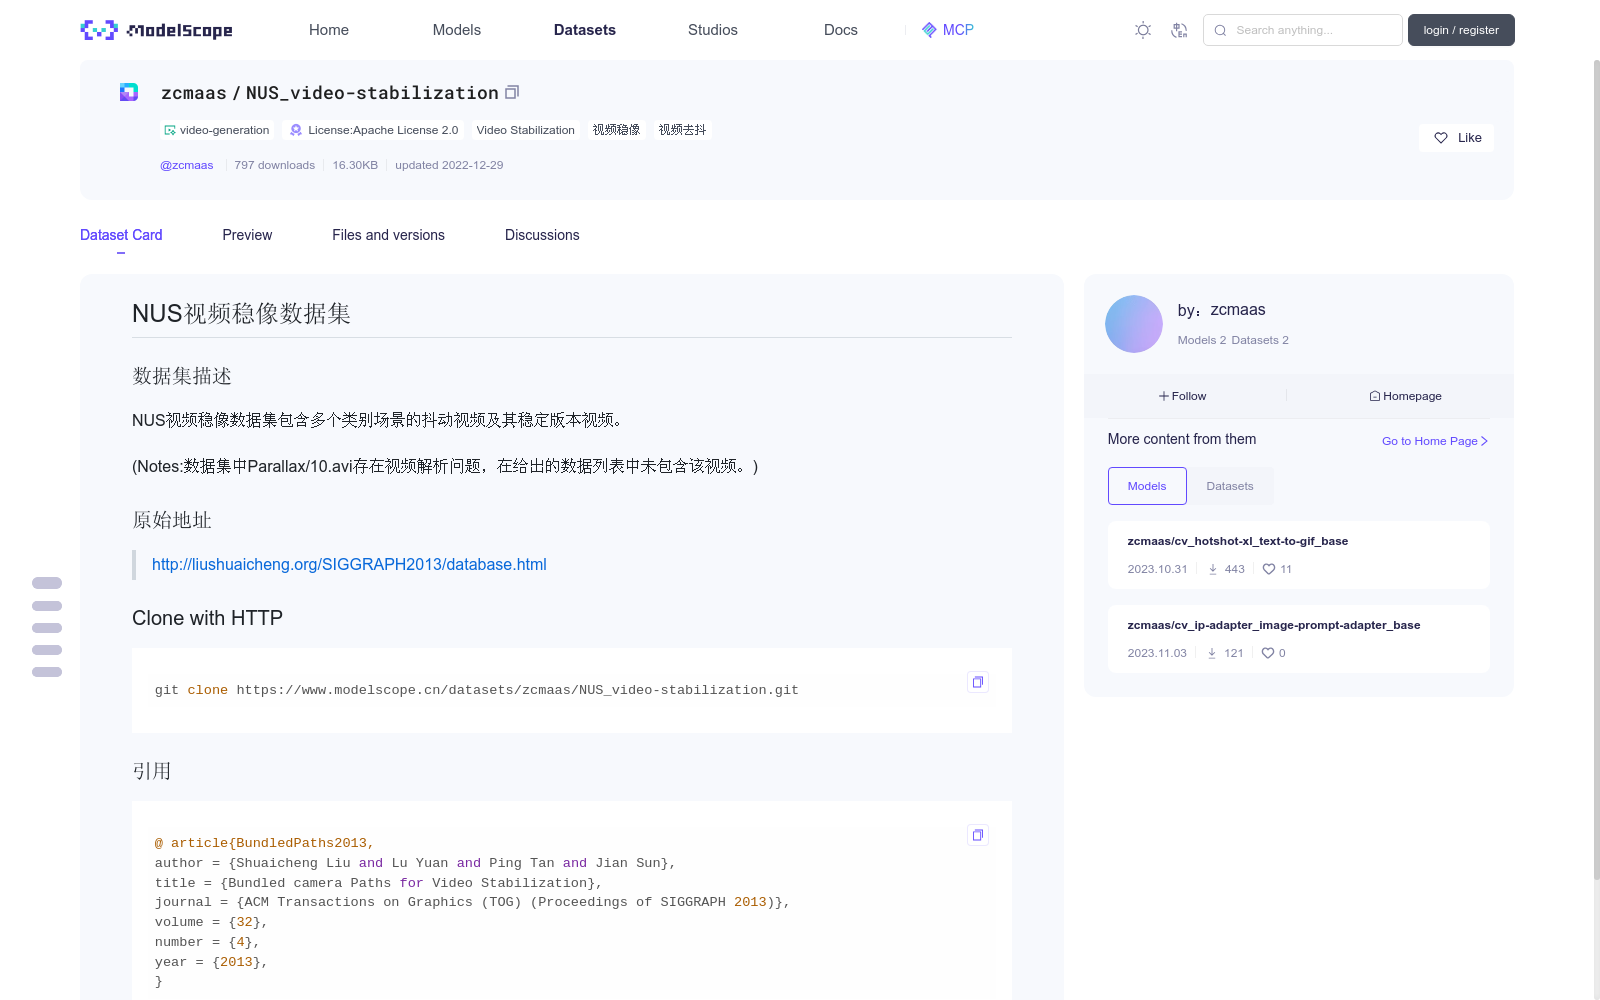Click the Datasets 2 count text

[x=1260, y=340]
